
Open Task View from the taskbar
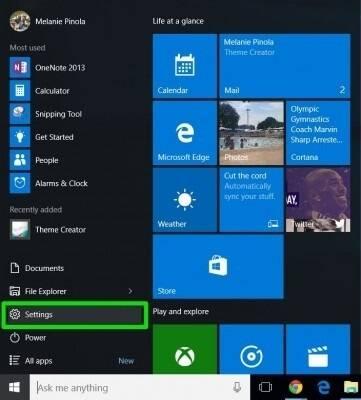click(265, 387)
